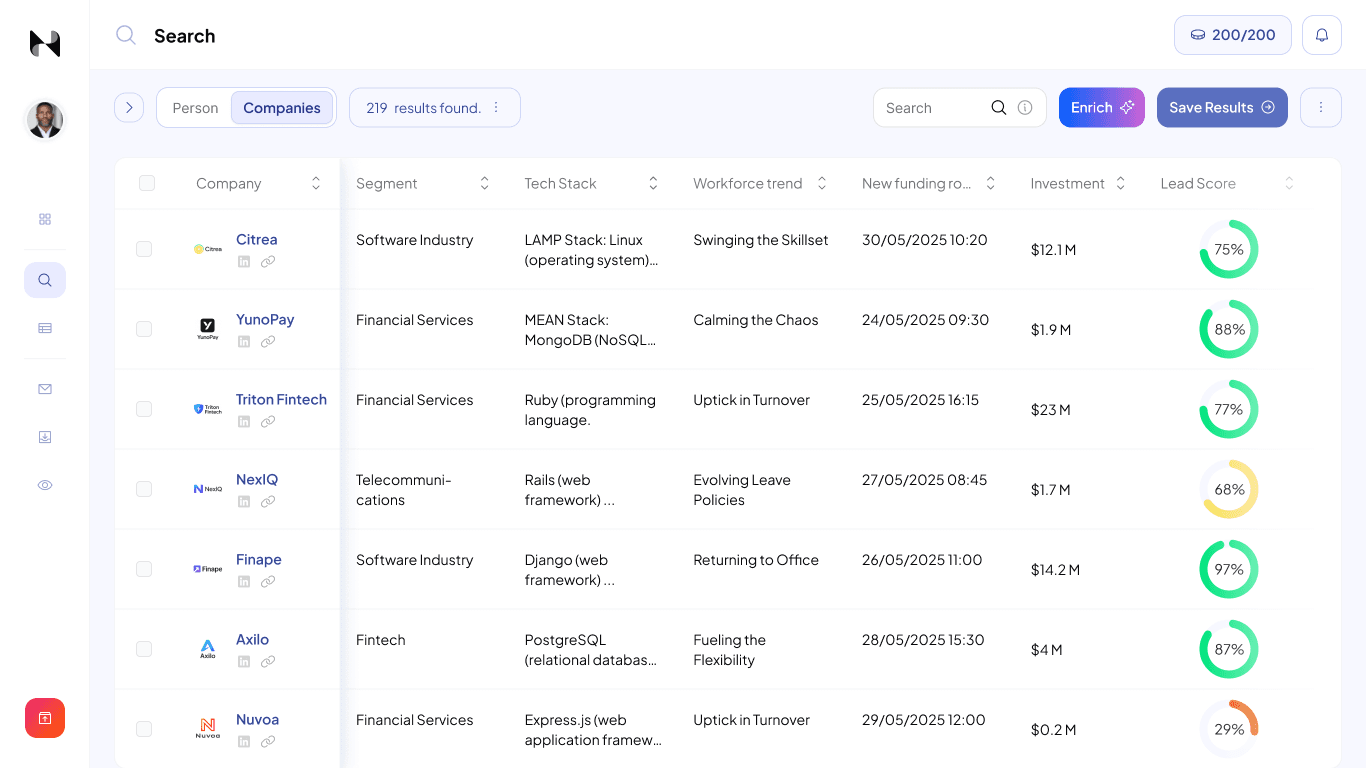Open the dashboard grid icon in sidebar
The image size is (1366, 768).
pos(45,219)
